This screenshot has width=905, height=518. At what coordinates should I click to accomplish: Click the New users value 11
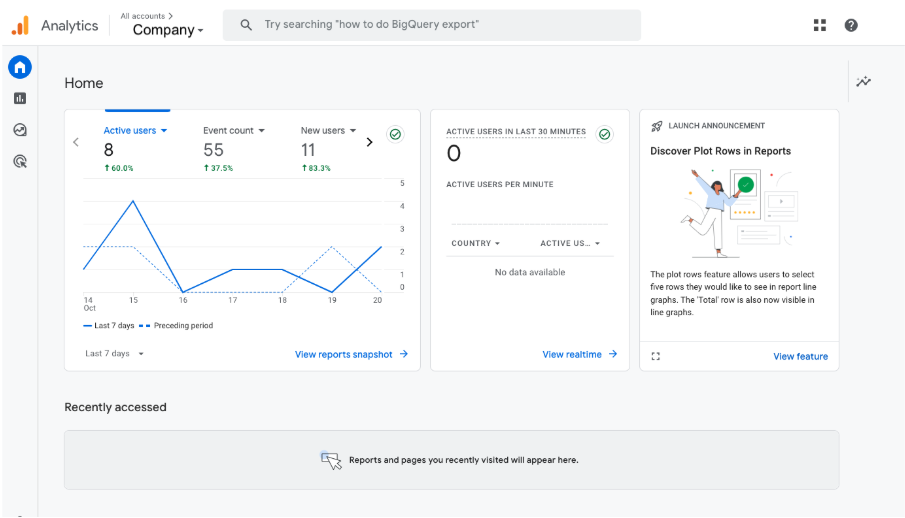pos(308,150)
